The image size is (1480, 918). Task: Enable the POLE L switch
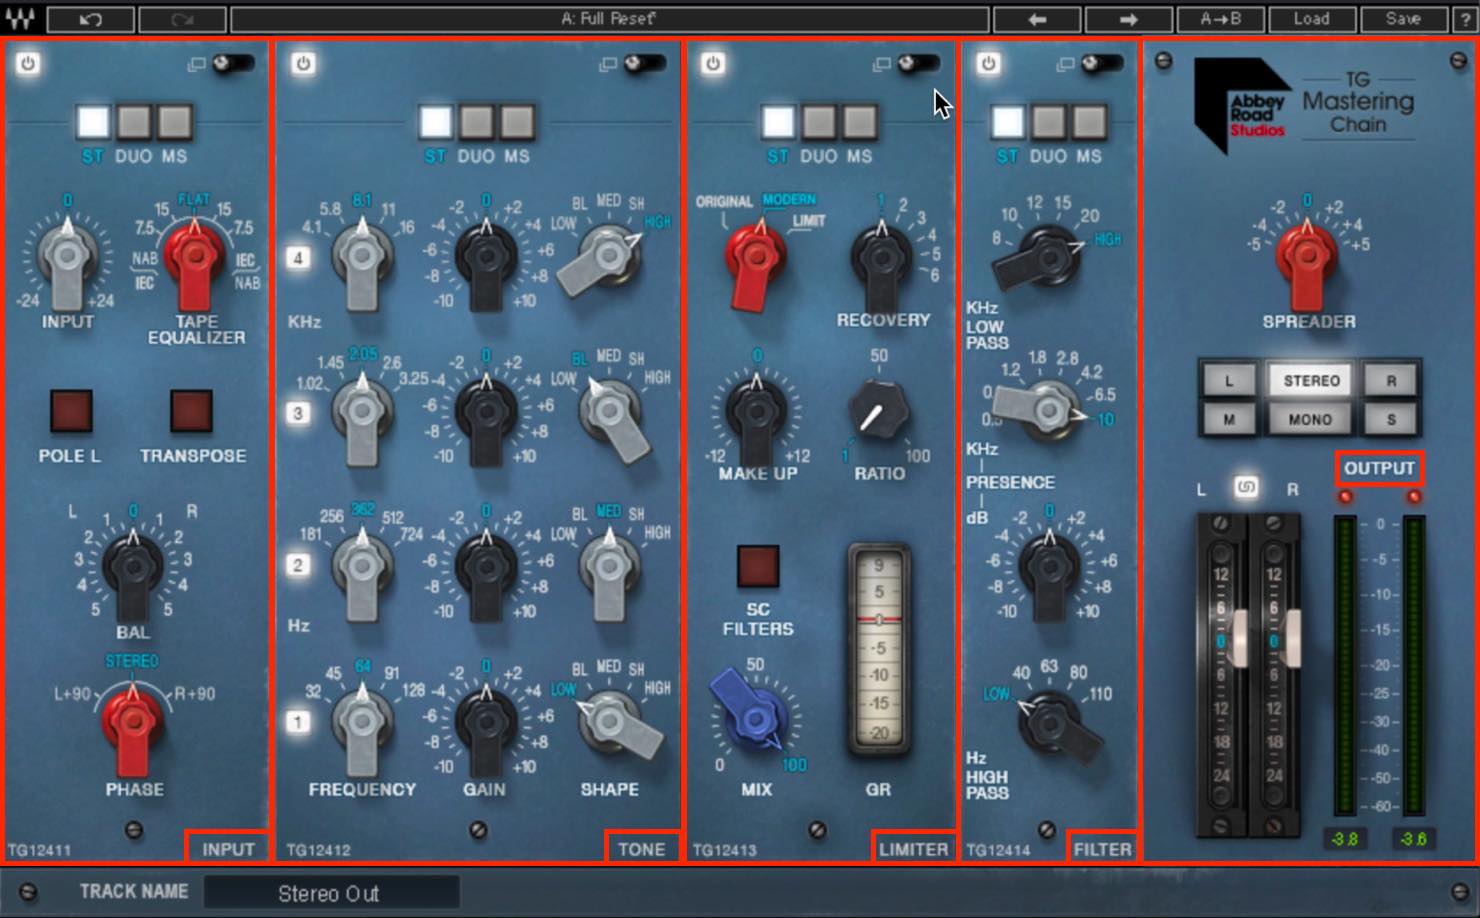click(71, 411)
